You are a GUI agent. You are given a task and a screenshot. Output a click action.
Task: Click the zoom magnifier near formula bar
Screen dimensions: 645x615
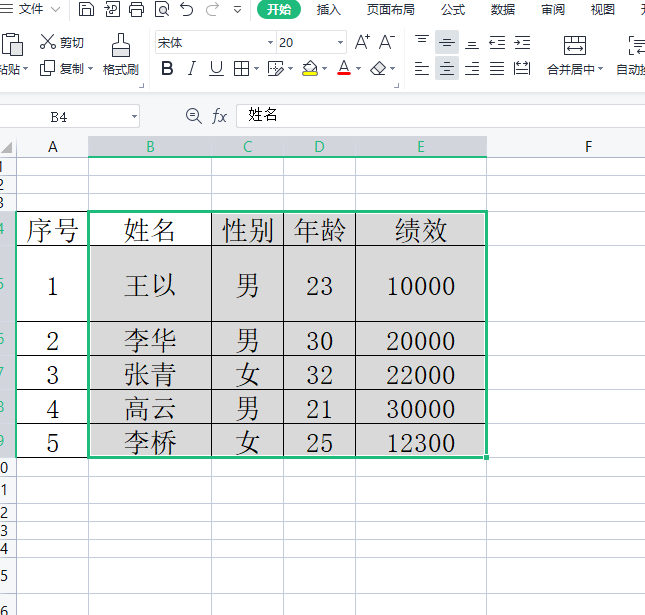pos(193,116)
